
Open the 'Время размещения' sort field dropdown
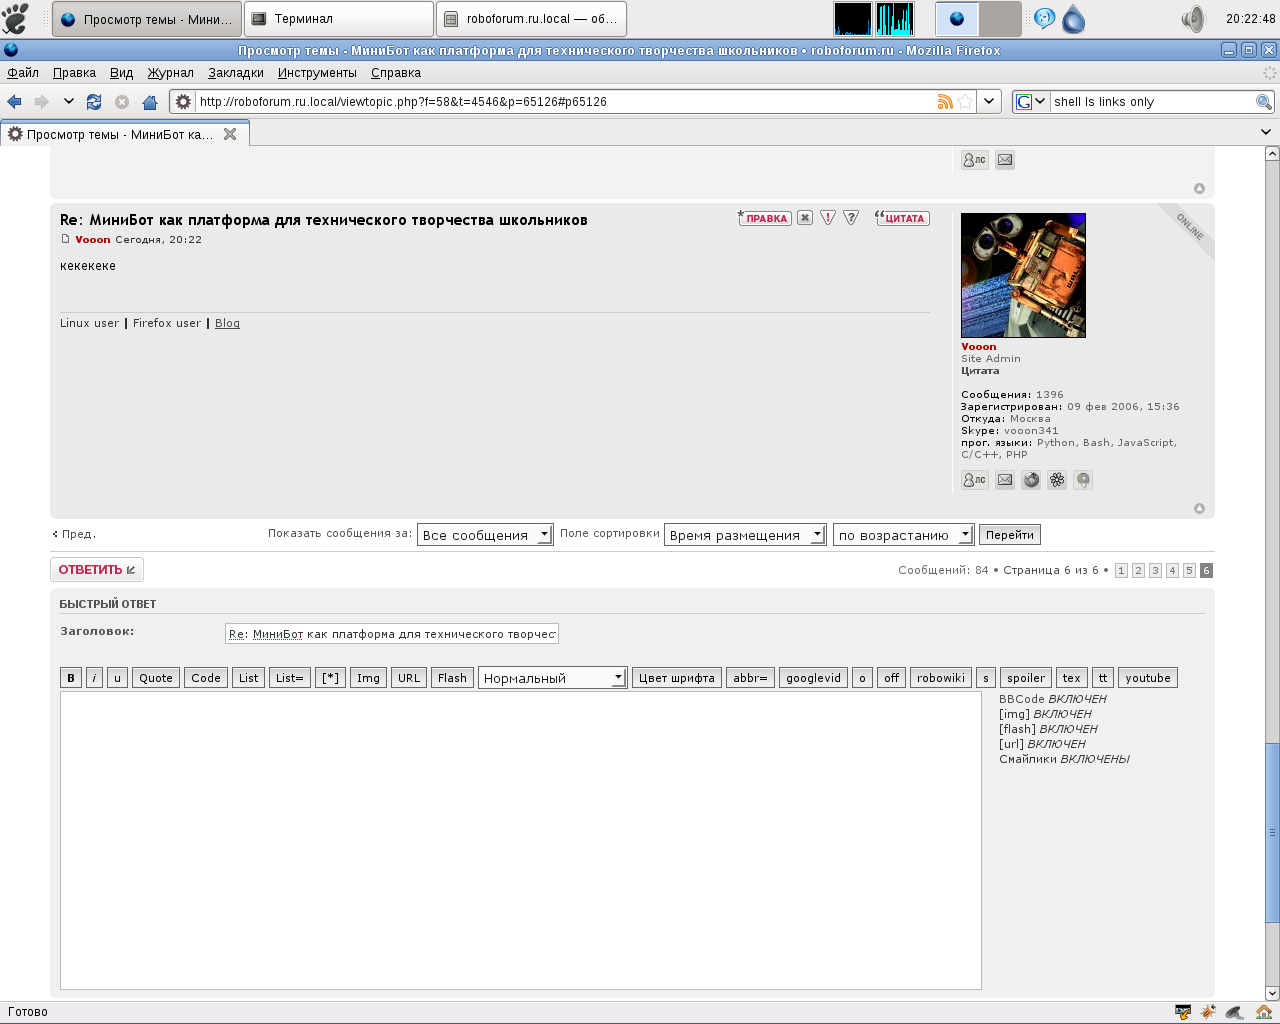pos(745,535)
